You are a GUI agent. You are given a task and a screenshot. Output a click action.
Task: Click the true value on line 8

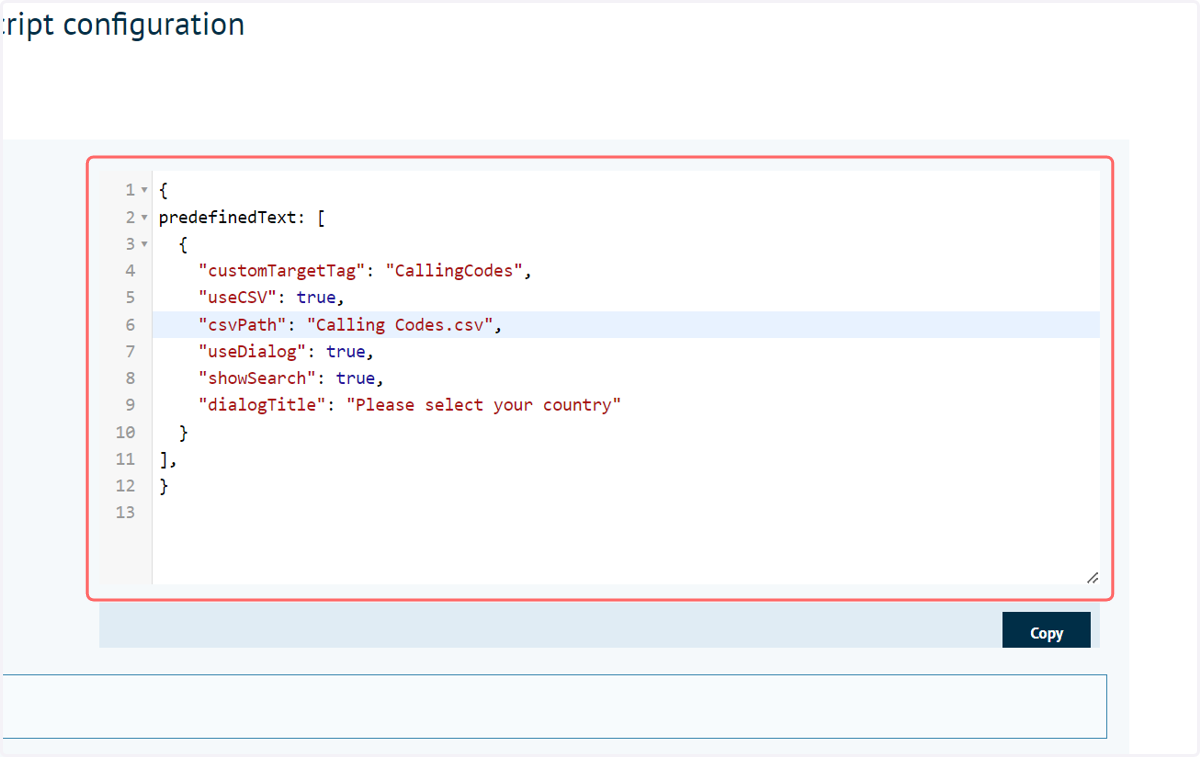[x=356, y=378]
